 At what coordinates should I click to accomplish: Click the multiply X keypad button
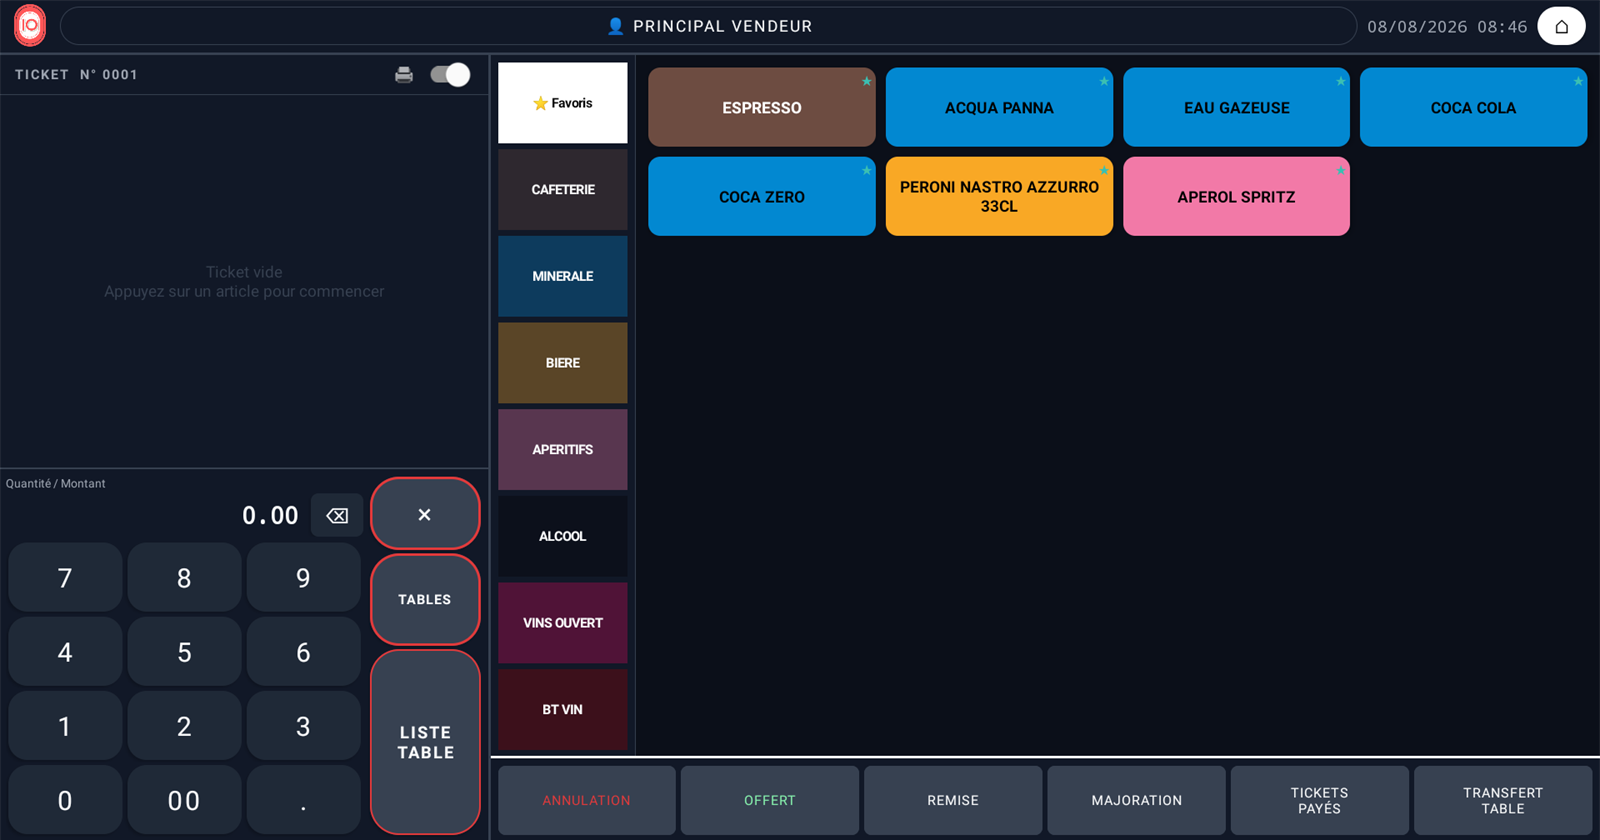pos(425,514)
